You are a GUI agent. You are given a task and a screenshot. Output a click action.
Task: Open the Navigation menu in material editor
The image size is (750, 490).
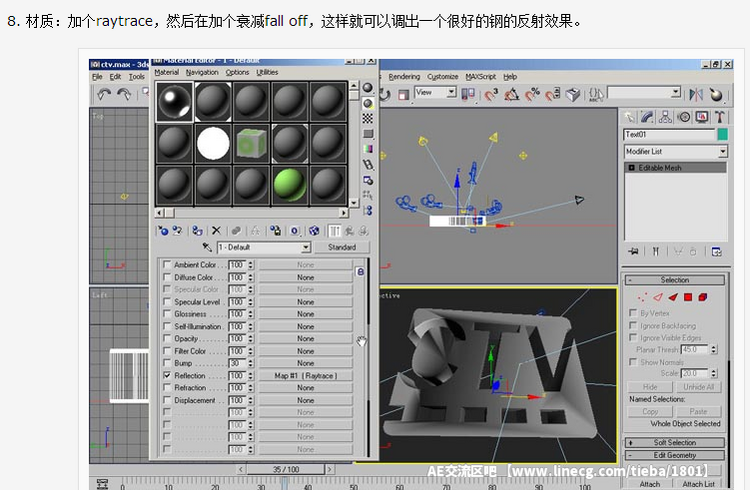(202, 72)
